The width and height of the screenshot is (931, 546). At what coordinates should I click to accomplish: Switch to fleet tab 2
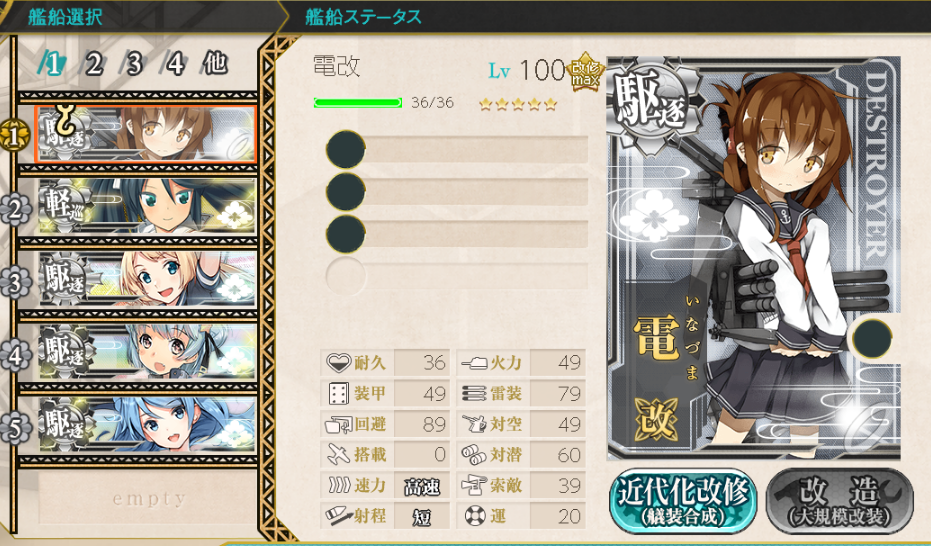[93, 63]
